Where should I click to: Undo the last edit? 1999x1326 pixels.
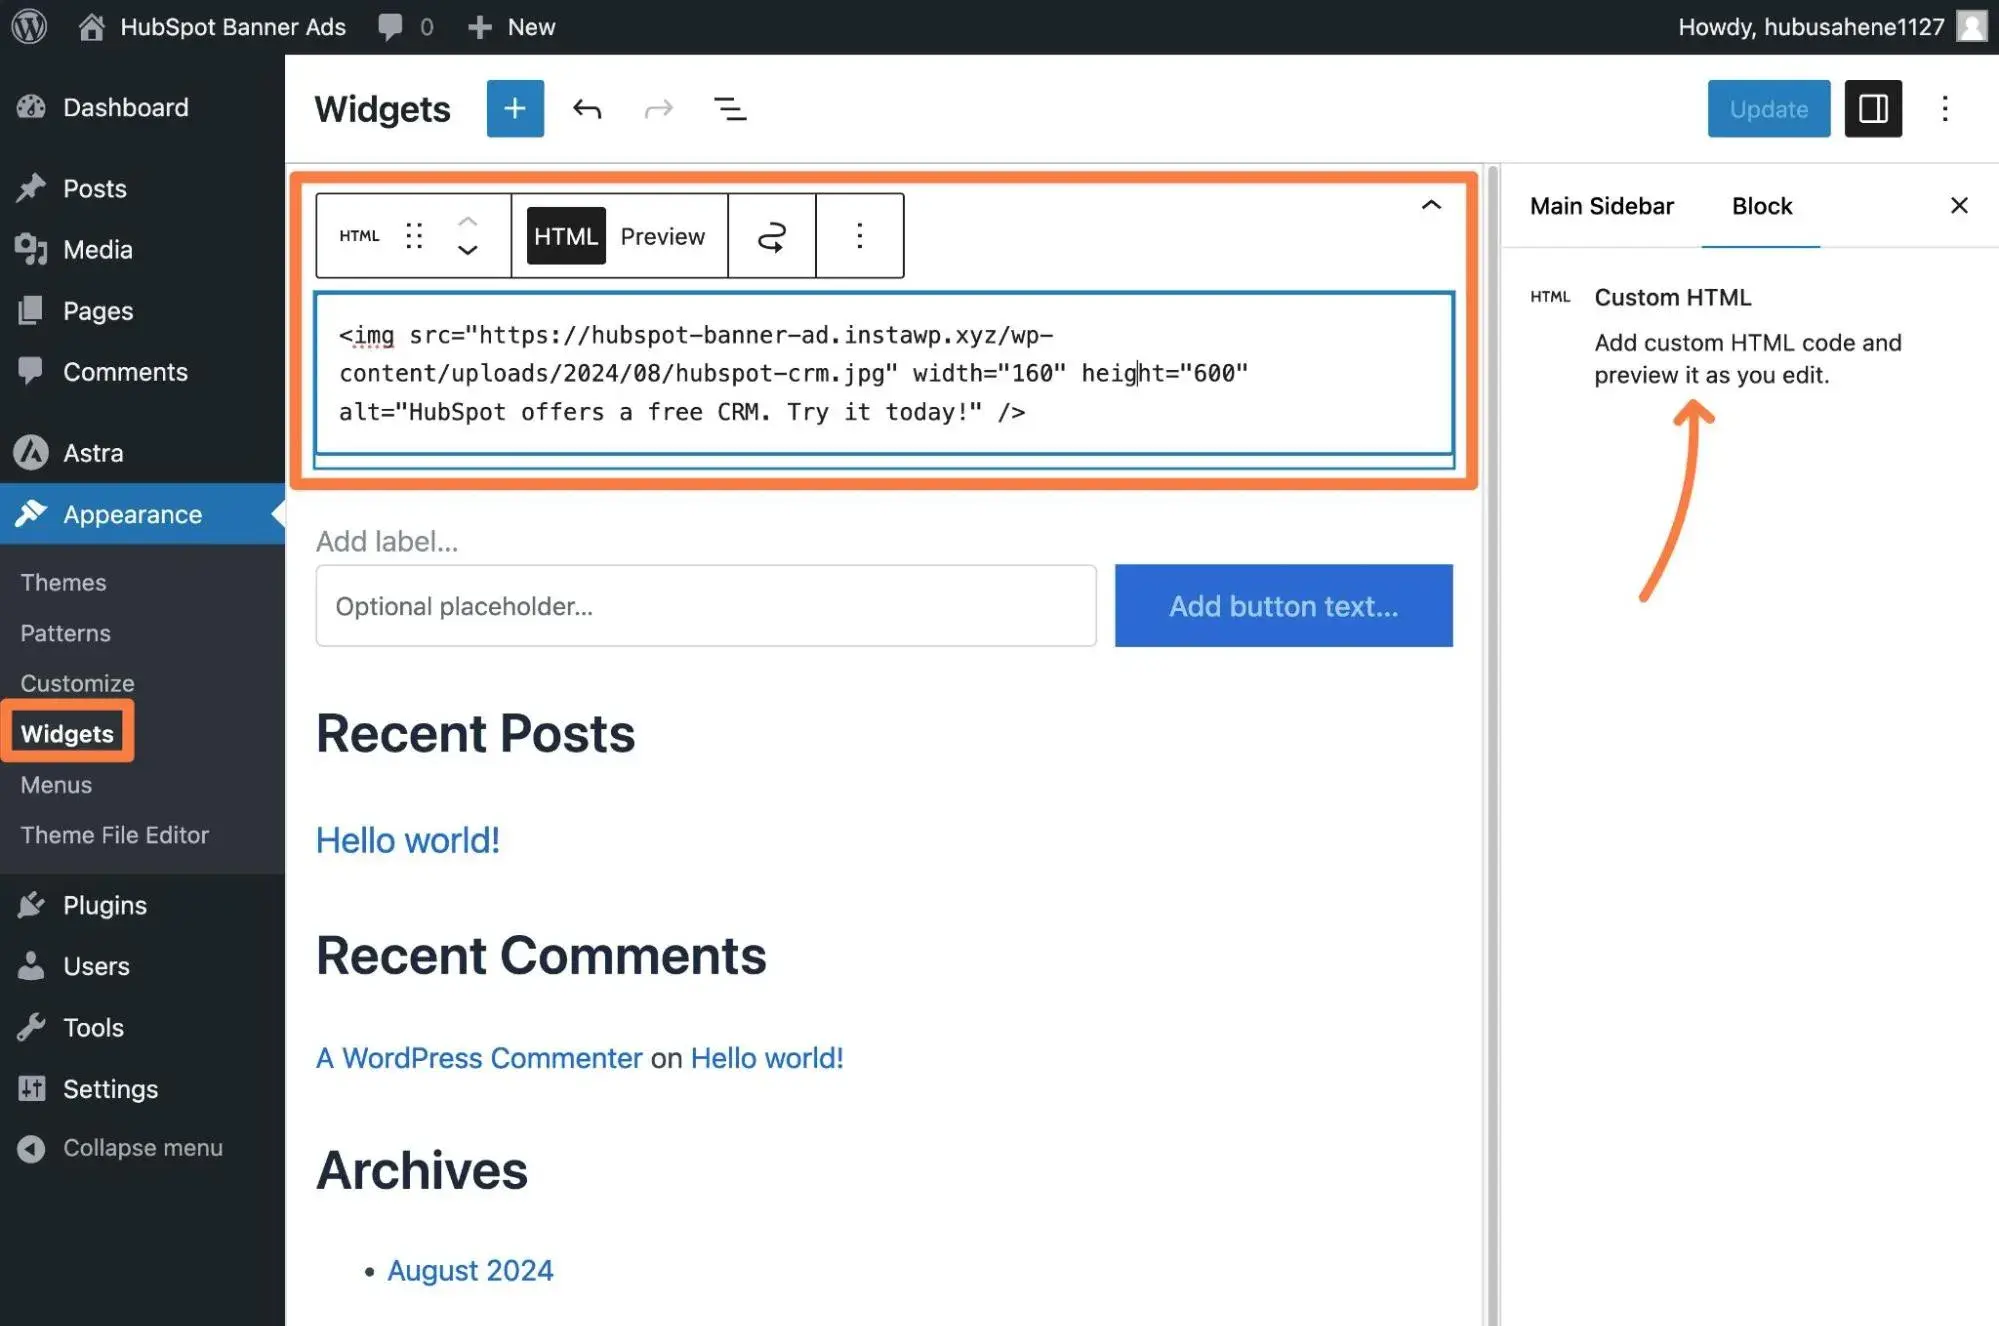587,109
